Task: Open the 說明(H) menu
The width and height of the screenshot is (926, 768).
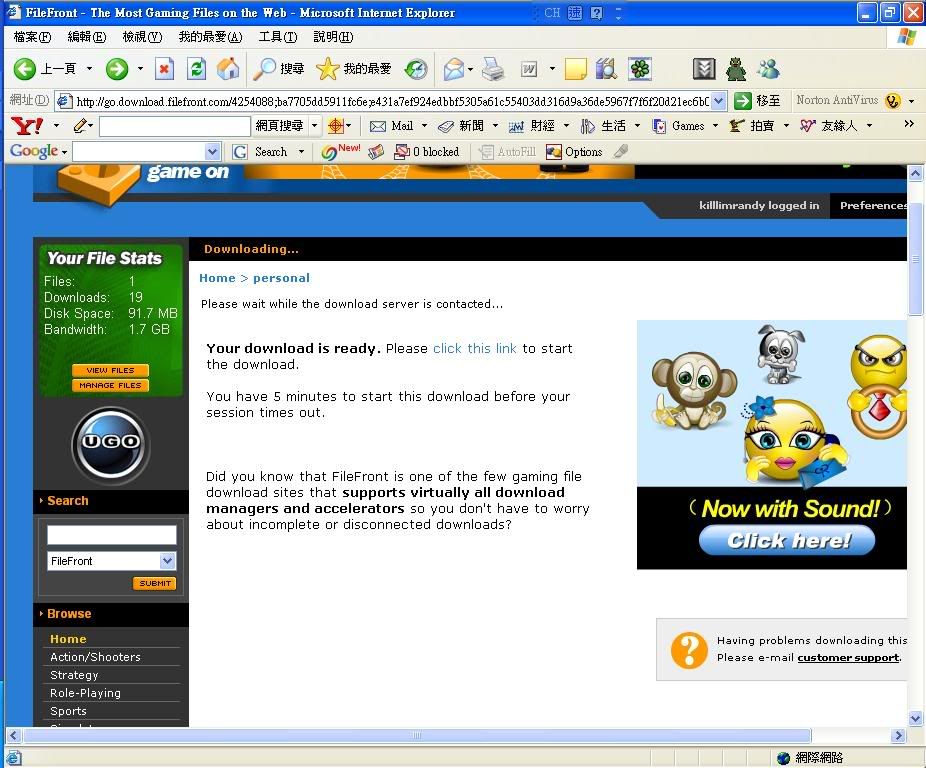Action: tap(333, 37)
